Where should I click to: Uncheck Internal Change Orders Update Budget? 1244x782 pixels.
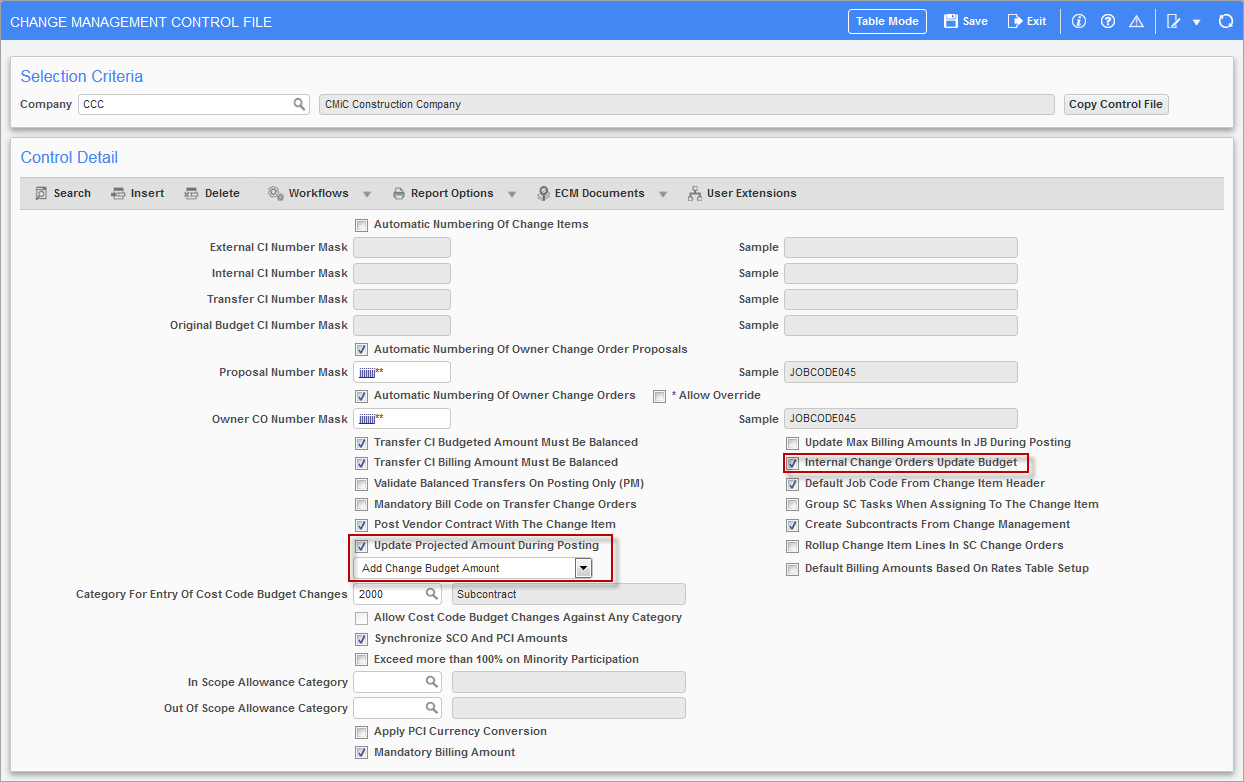tap(793, 462)
